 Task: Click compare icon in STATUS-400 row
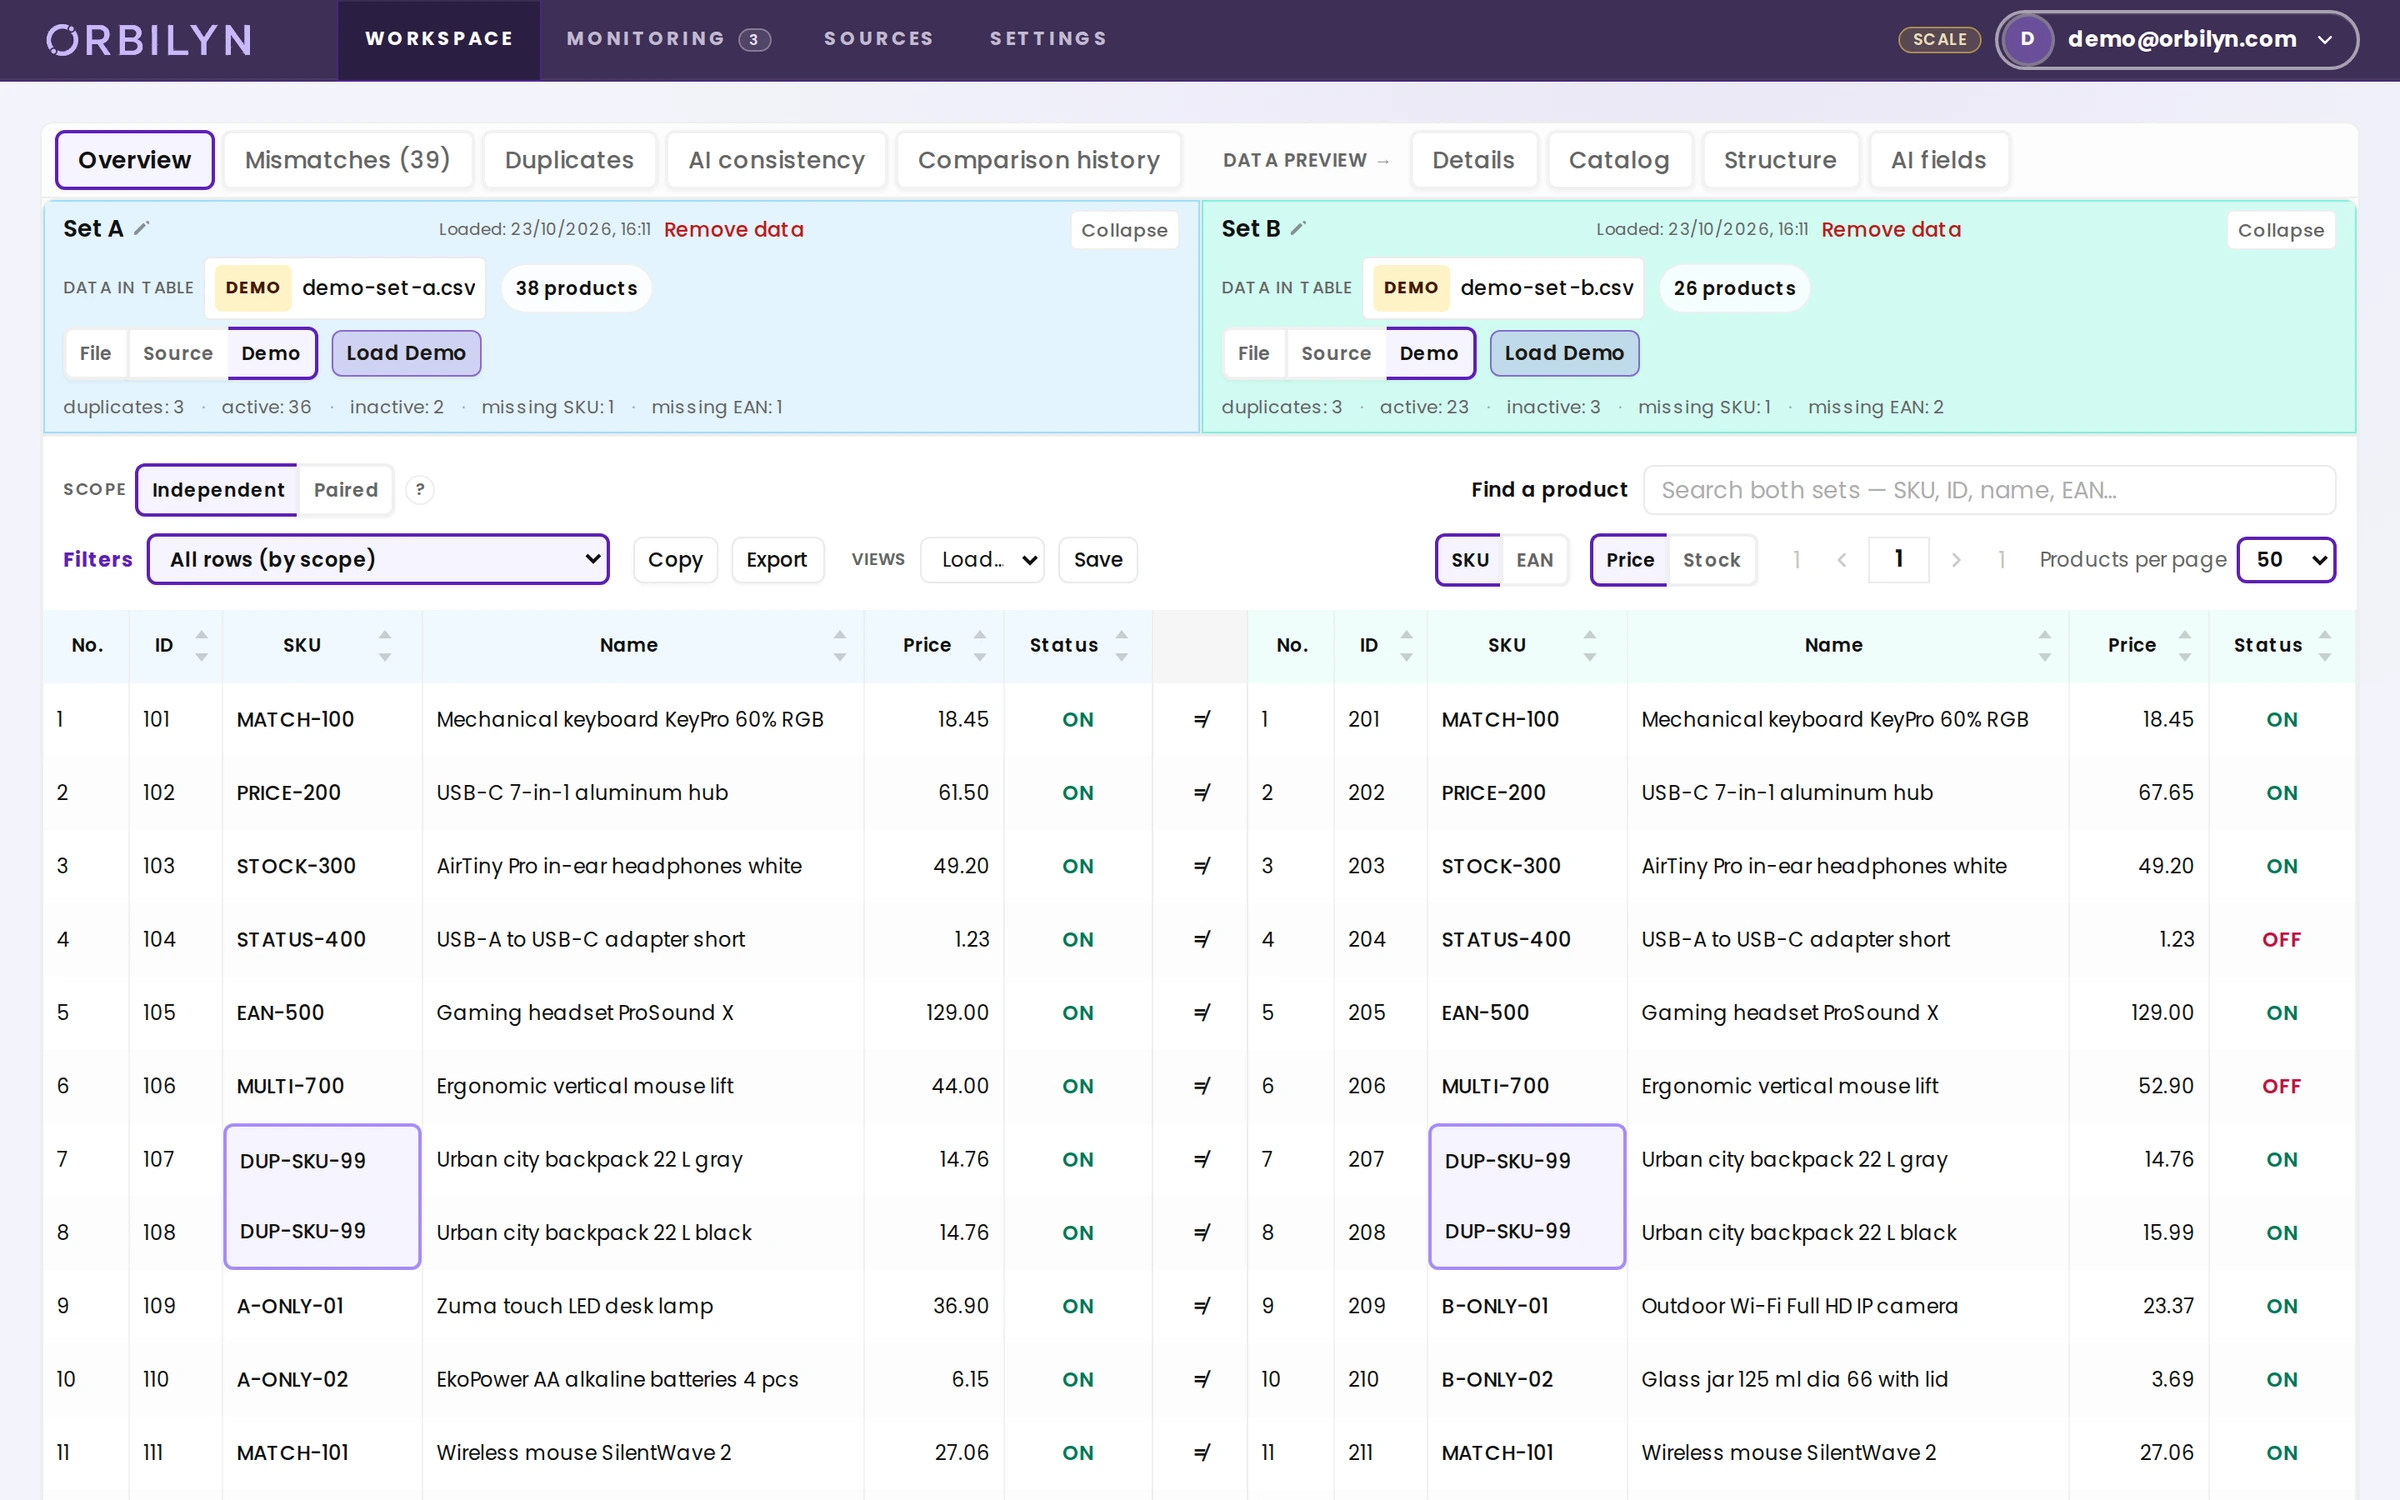point(1202,939)
